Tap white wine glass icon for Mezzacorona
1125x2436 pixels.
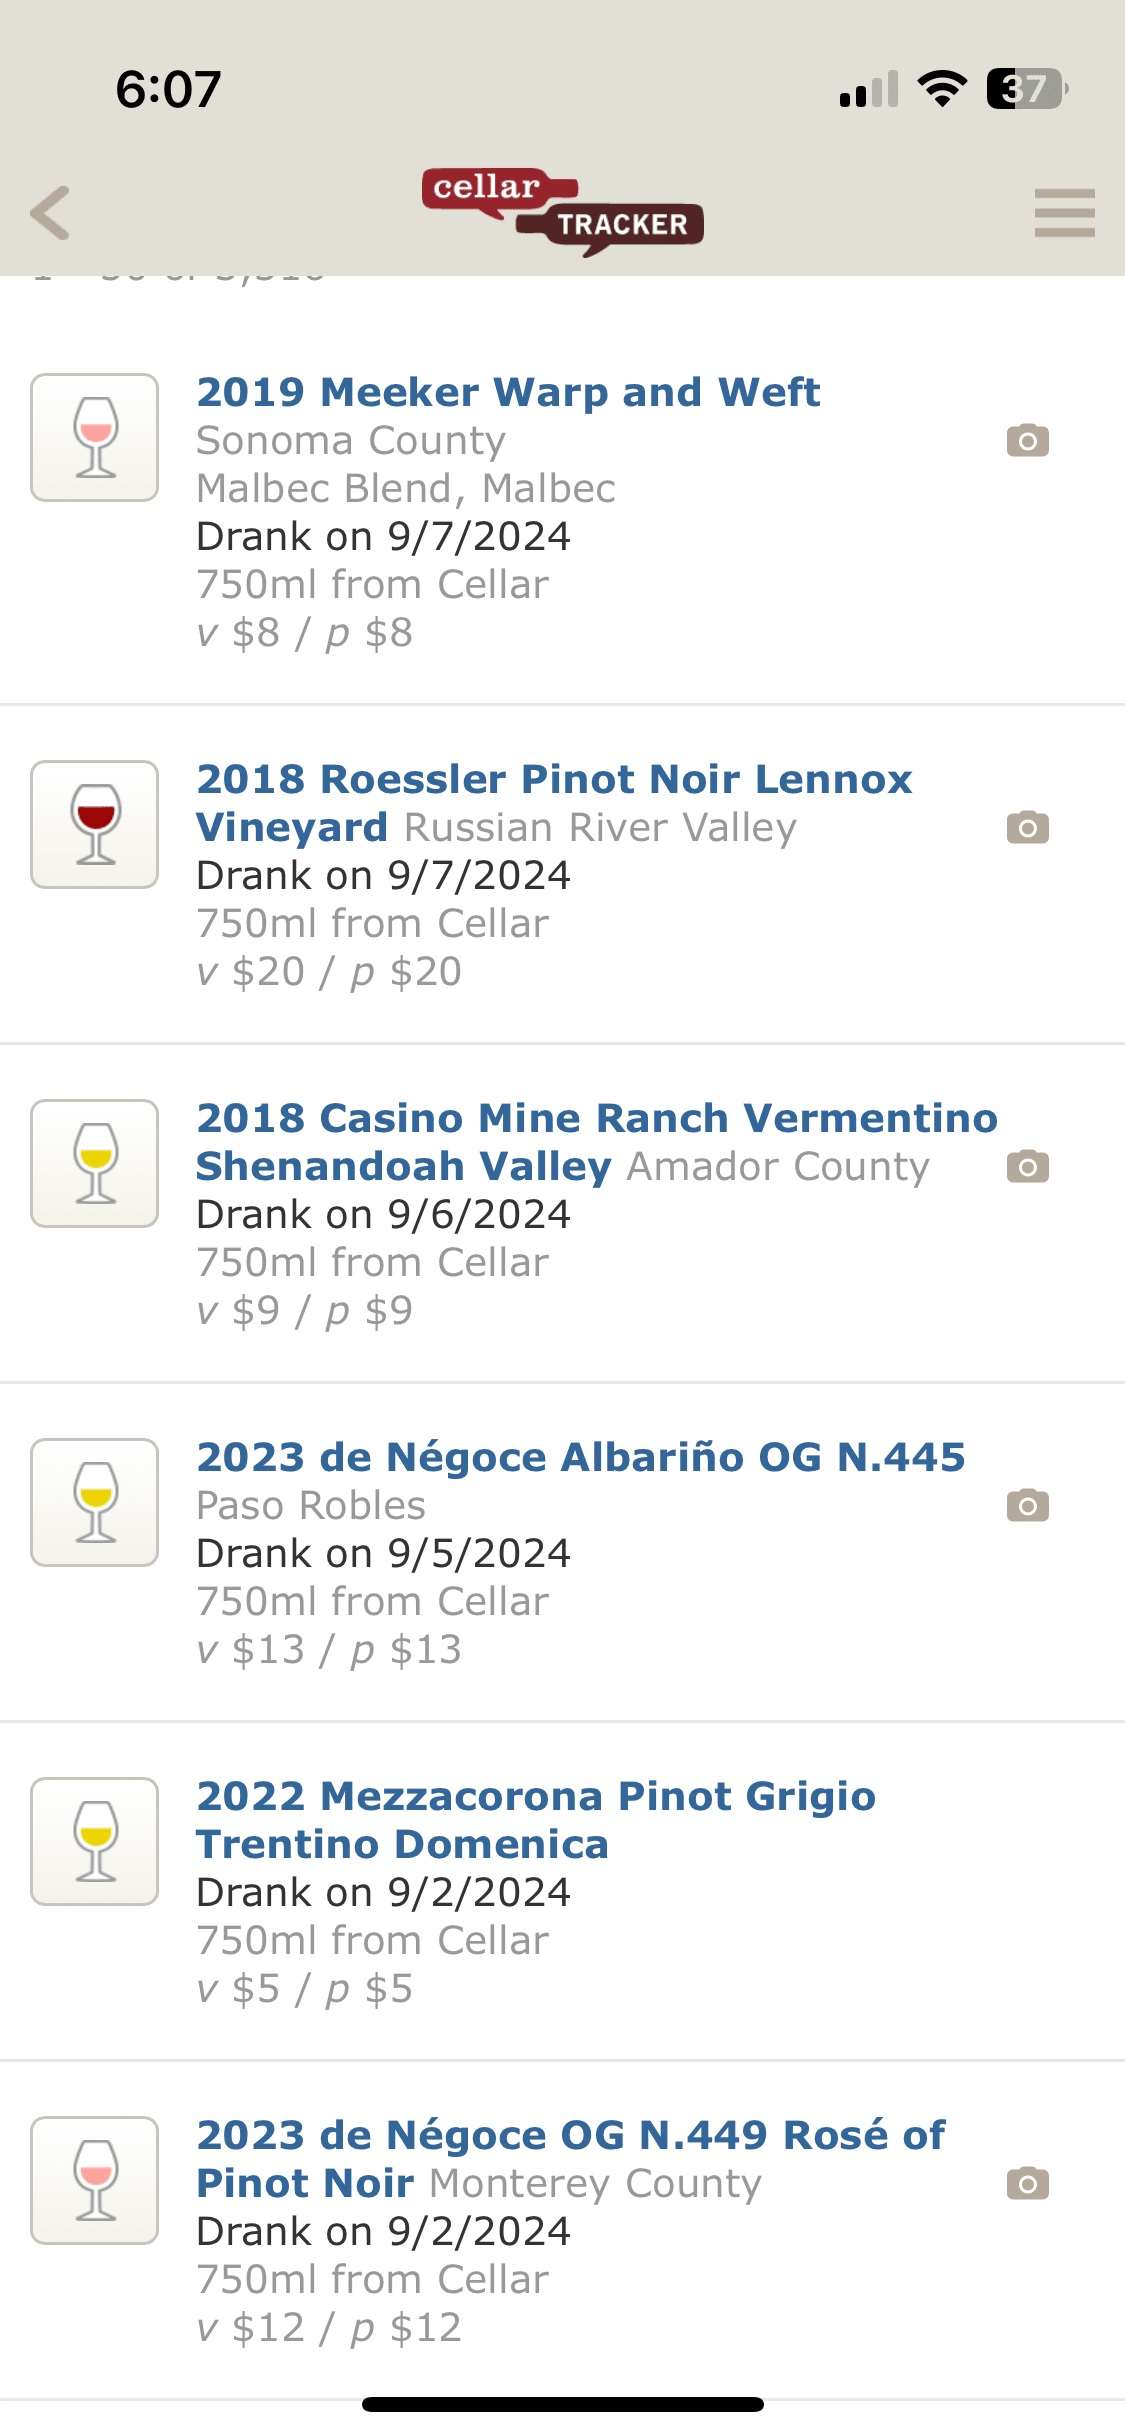tap(95, 1842)
